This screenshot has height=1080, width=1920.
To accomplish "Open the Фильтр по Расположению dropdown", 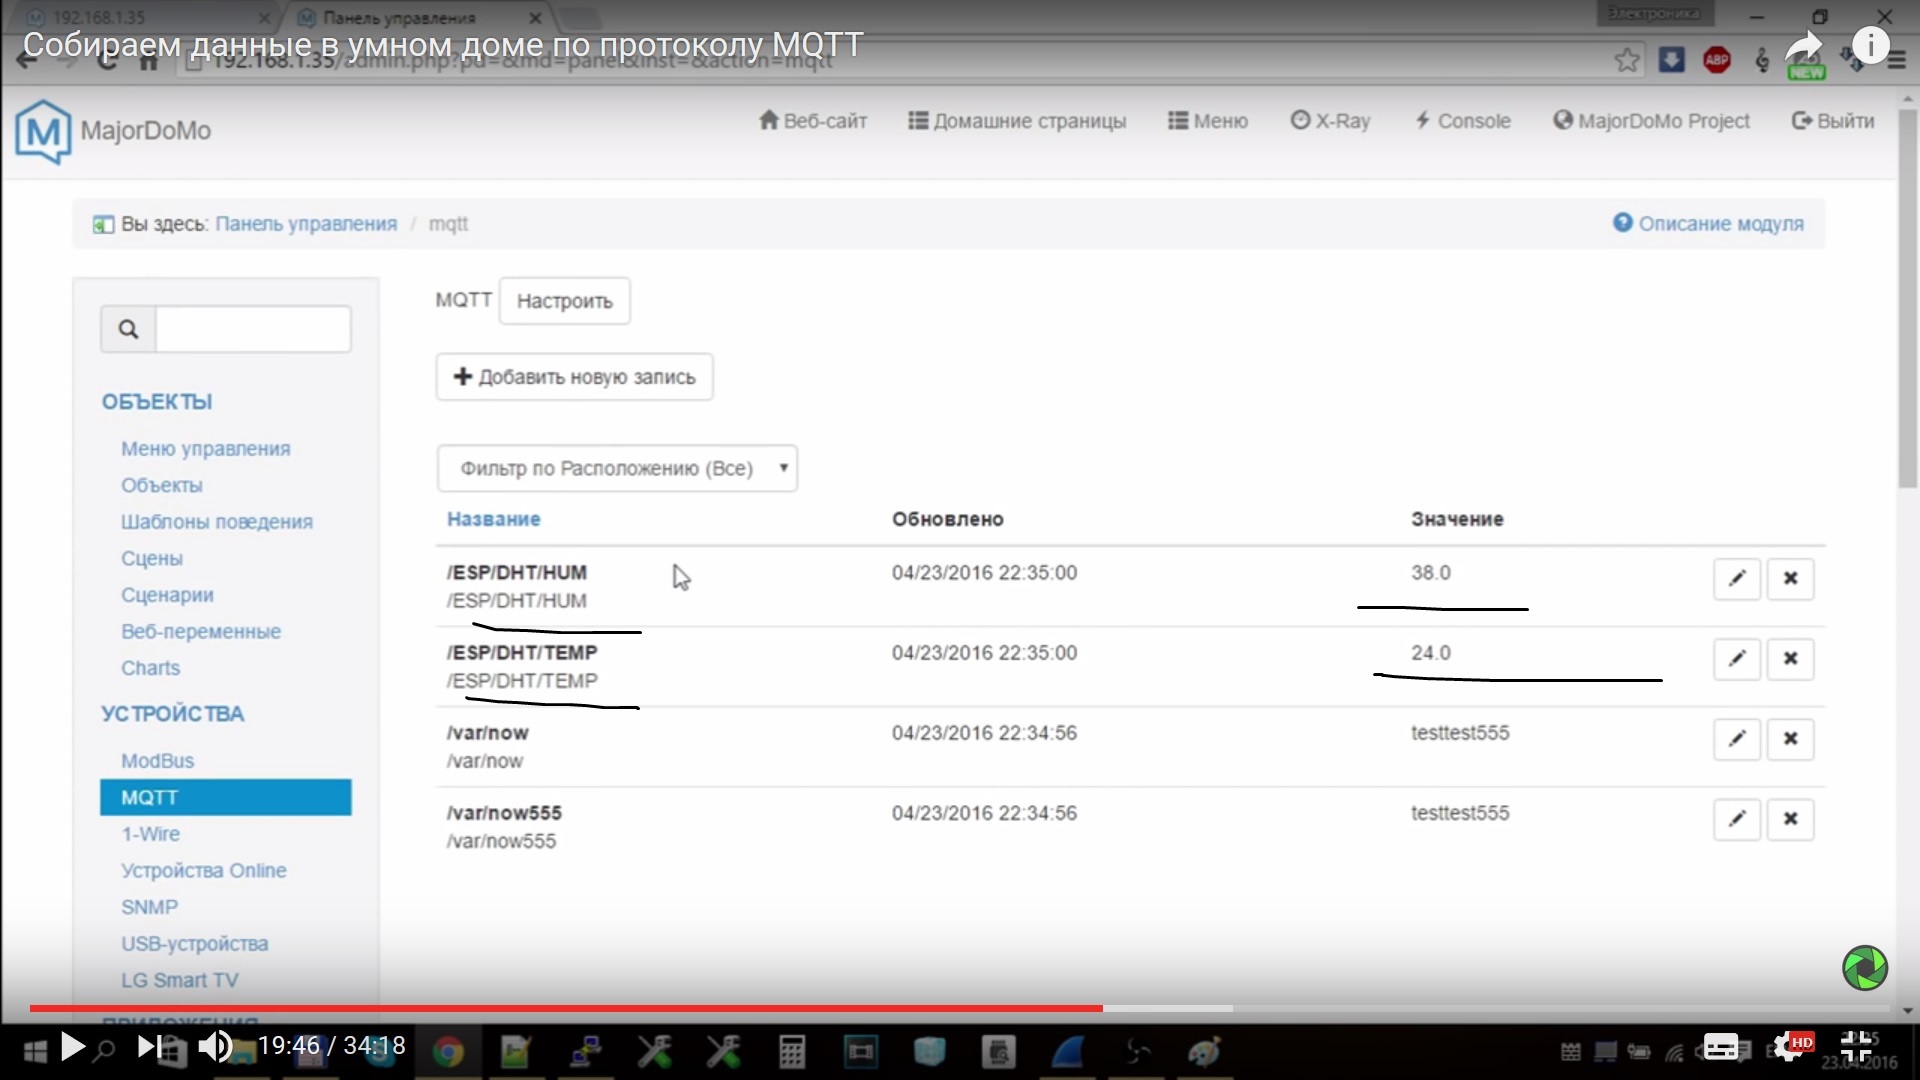I will [617, 468].
